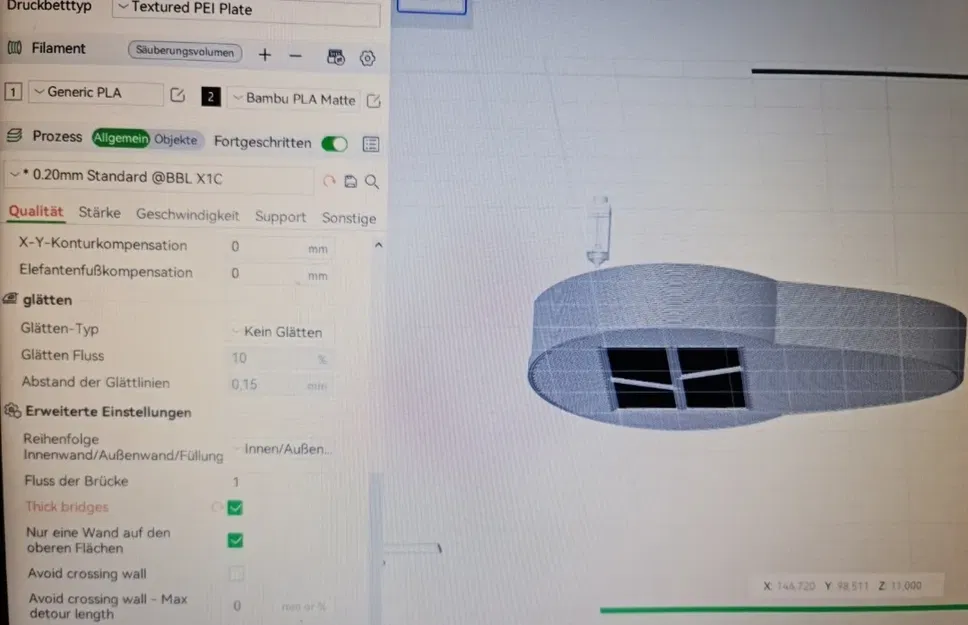Viewport: 968px width, 625px height.
Task: Enable the Avoid crossing wall checkbox
Action: click(x=236, y=574)
